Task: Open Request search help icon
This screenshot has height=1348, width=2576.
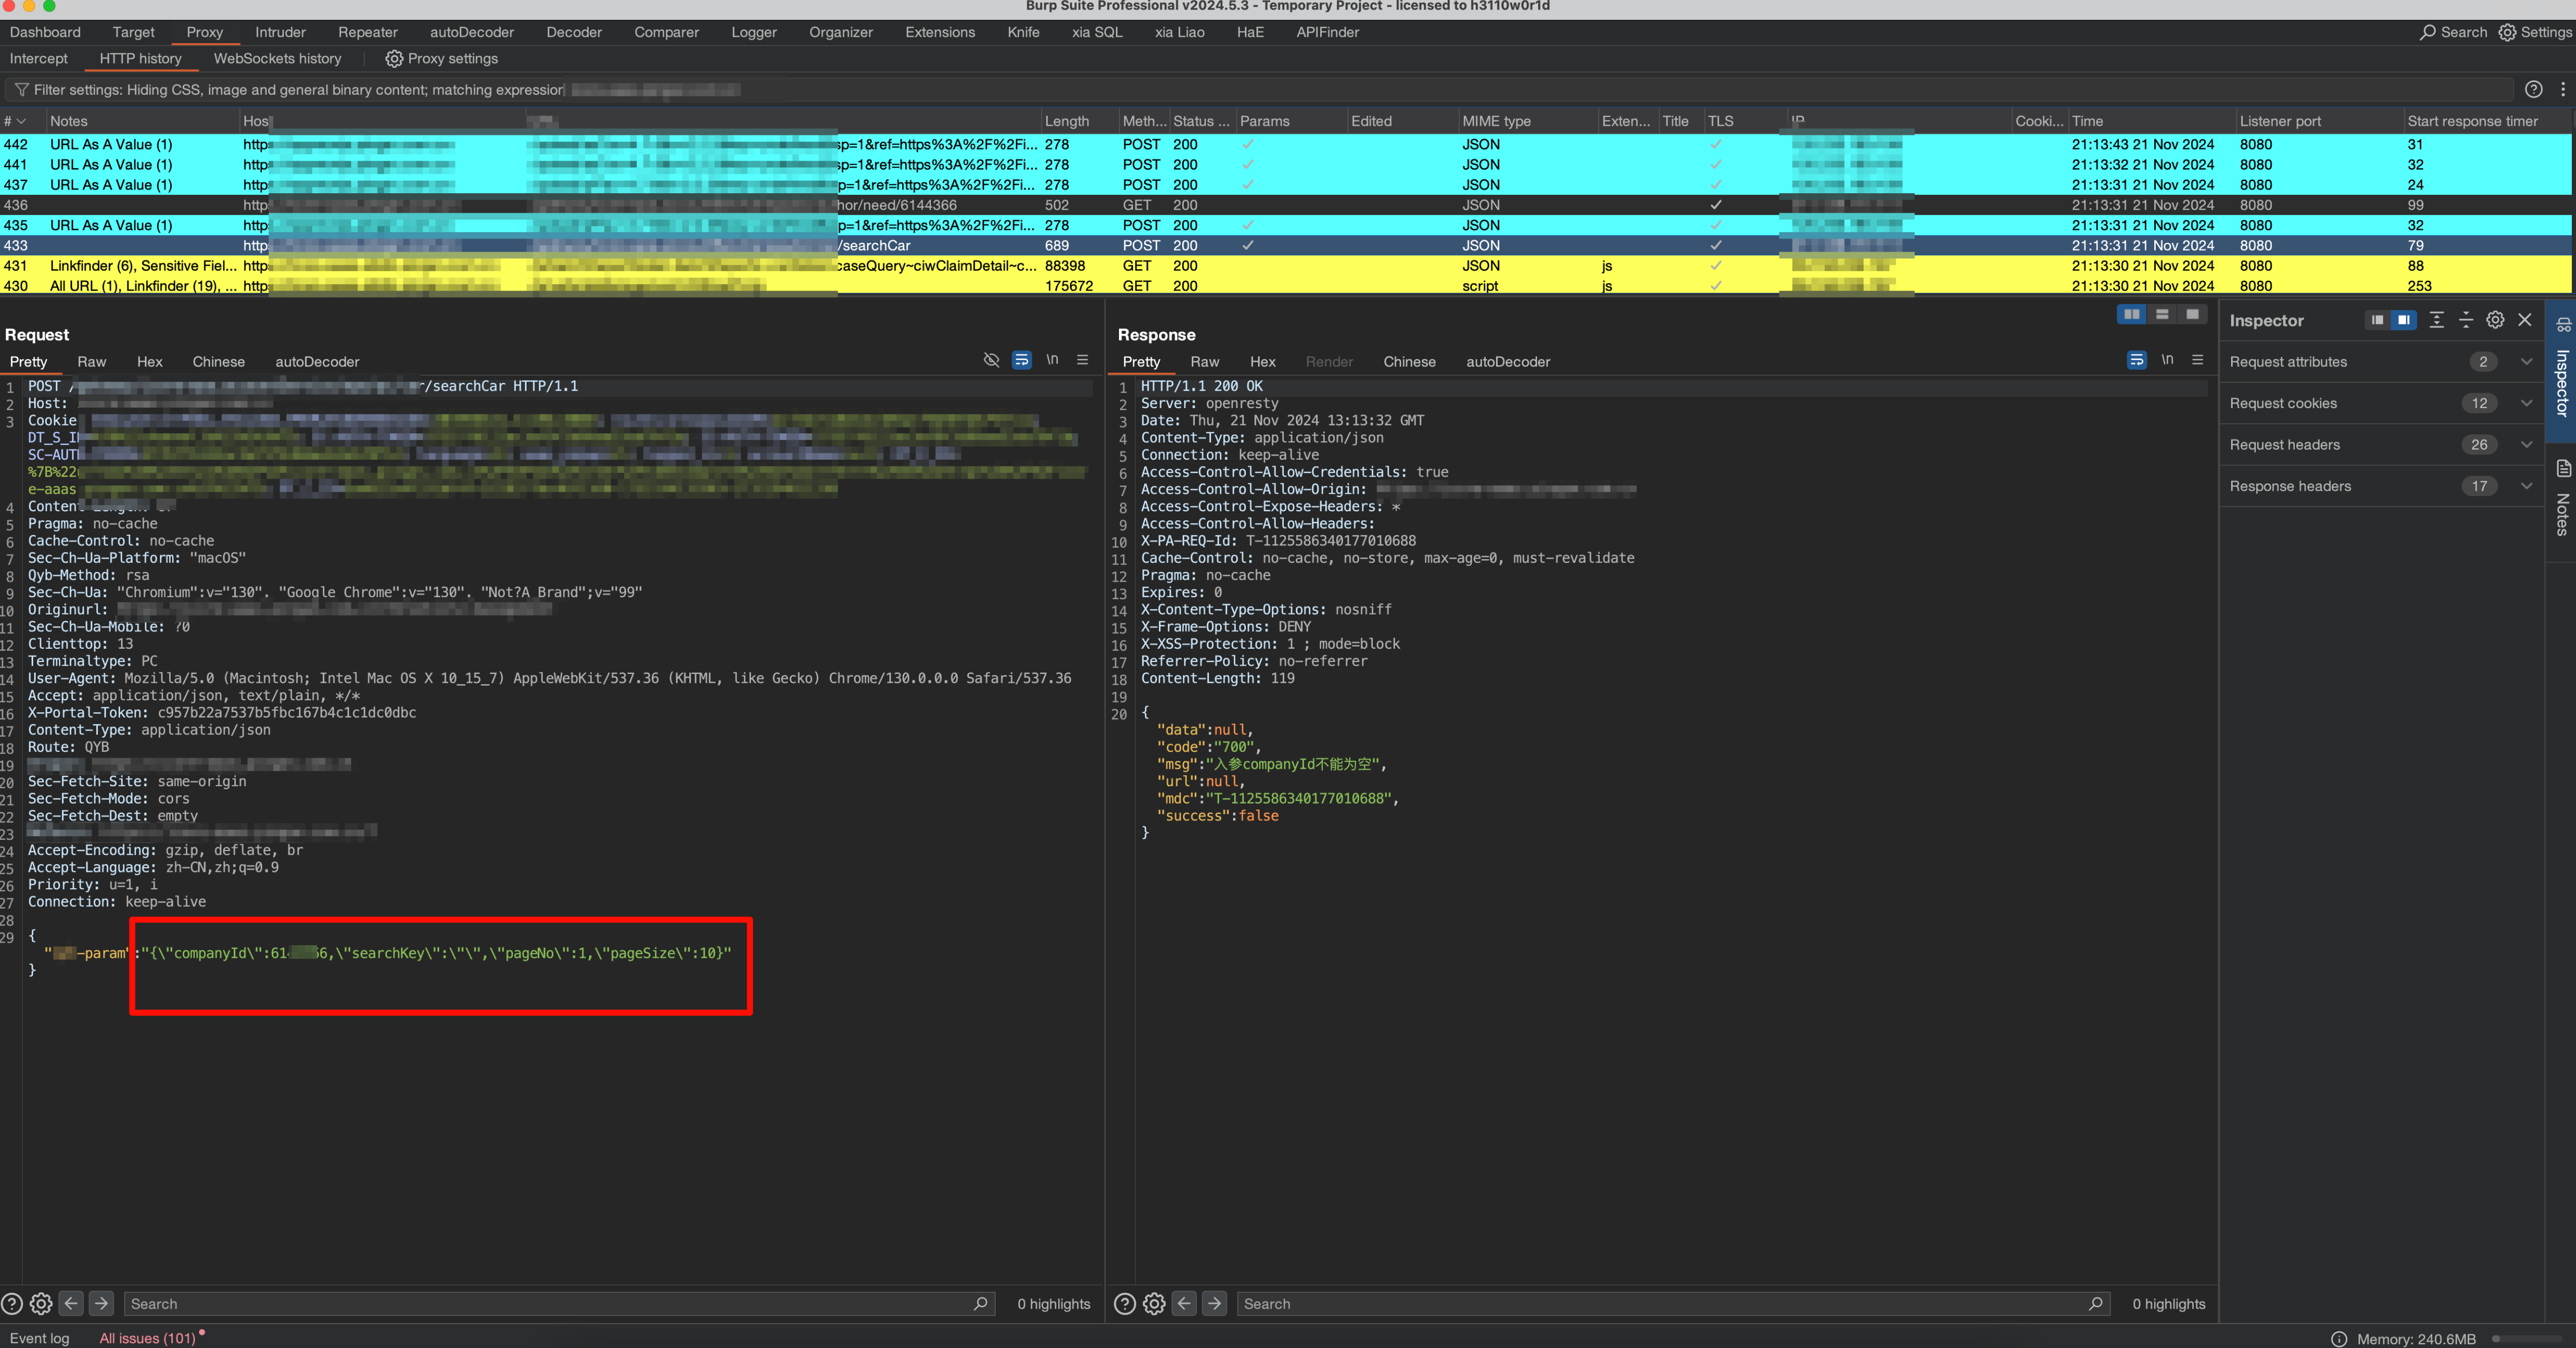Action: pos(12,1304)
